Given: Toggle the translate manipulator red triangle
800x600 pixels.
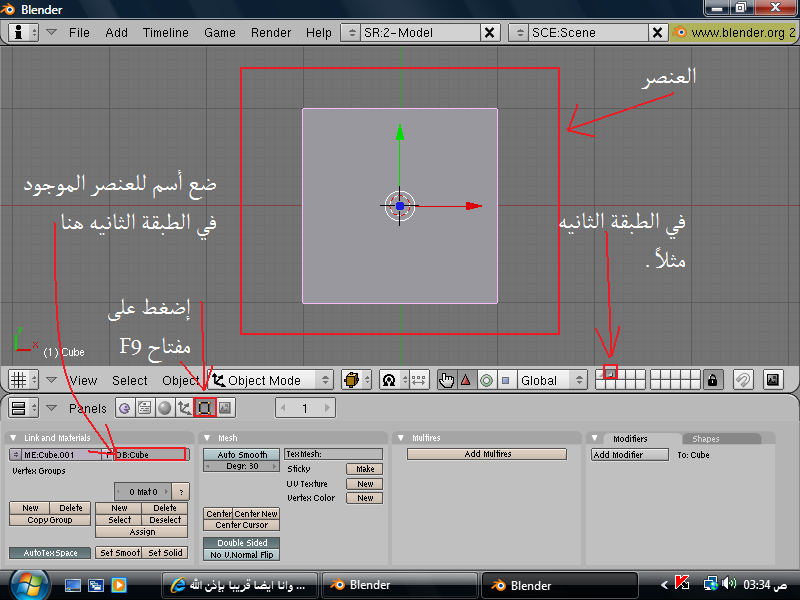Looking at the screenshot, I should [466, 380].
